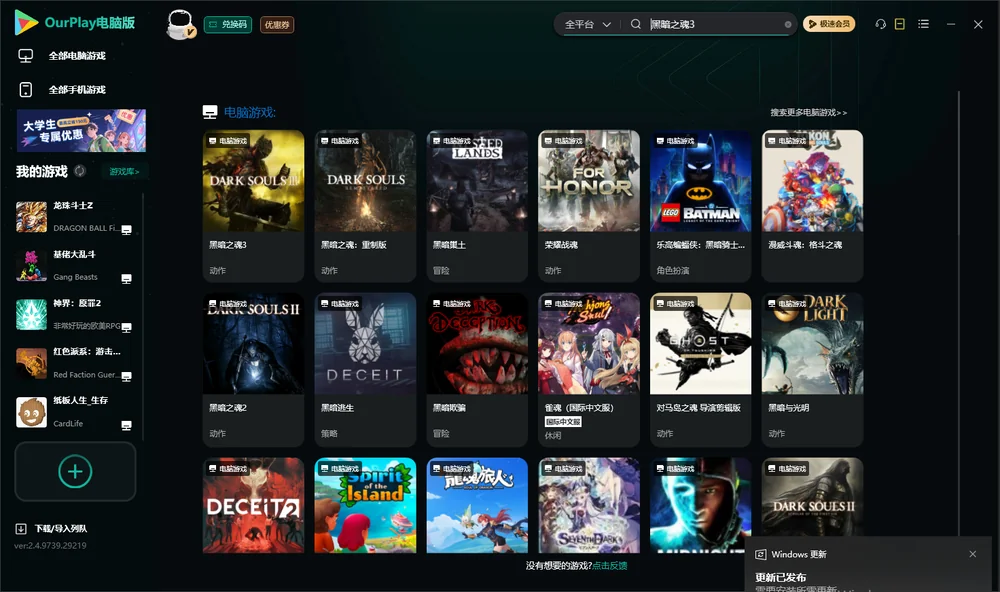The height and width of the screenshot is (592, 1000).
Task: Open the 乐高蝙蝠侠 LEGO Batman card
Action: (700, 206)
